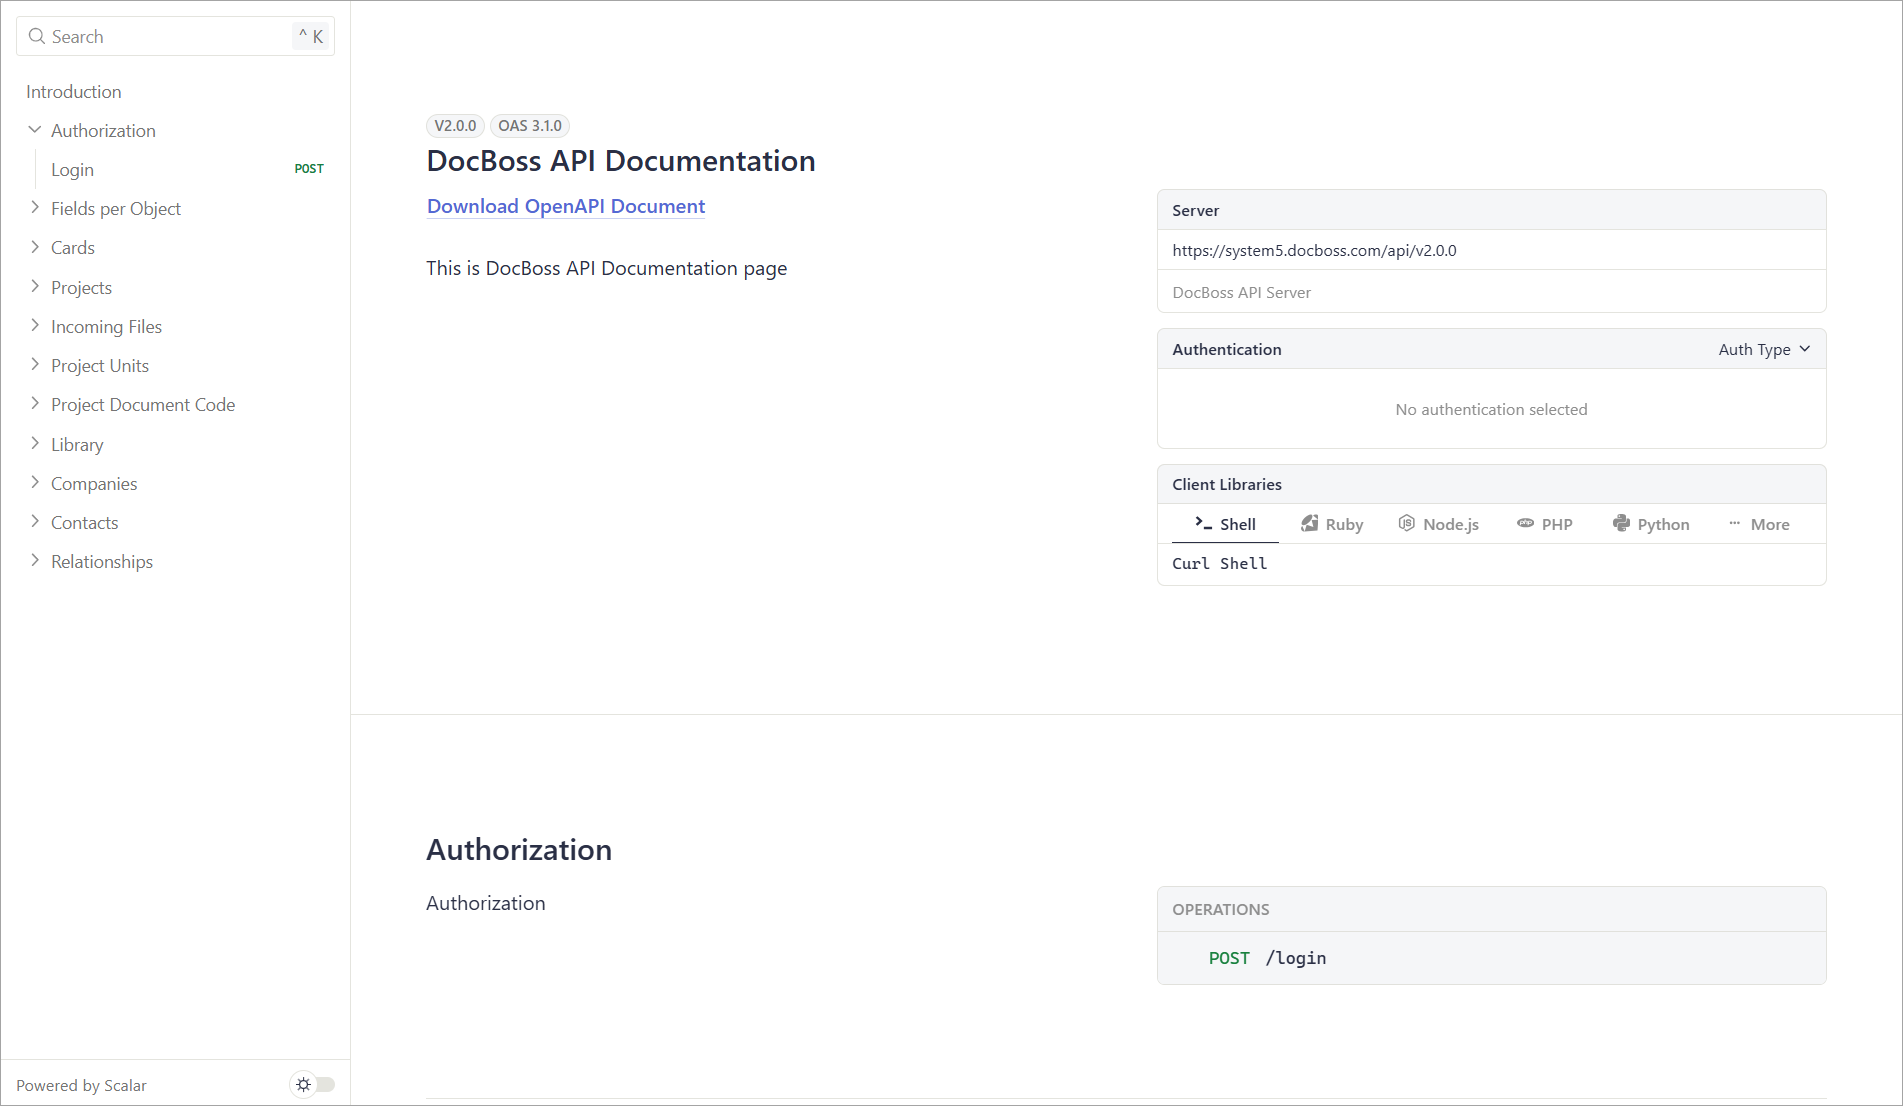Select the Node.js client library tab
1903x1106 pixels.
pos(1438,524)
